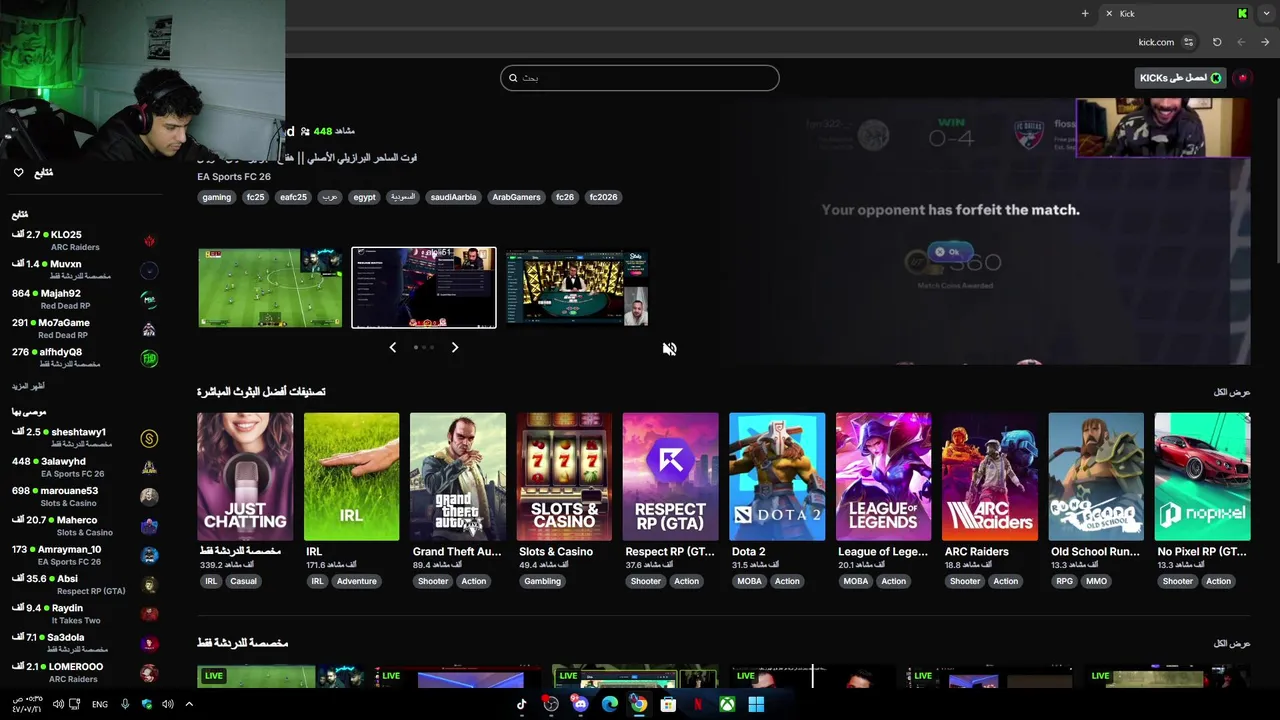The image size is (1280, 720).
Task: Click alfhdyQ8's green avatar in the sidebar
Action: click(149, 358)
